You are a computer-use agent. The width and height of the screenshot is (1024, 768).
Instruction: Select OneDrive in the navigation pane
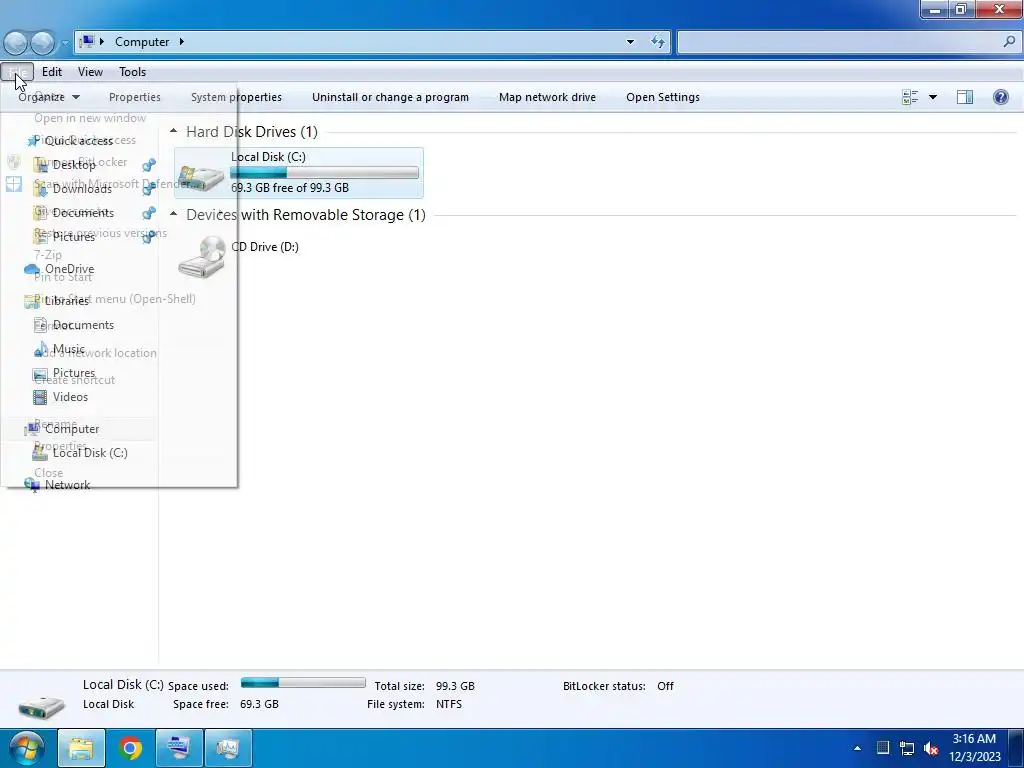click(69, 269)
